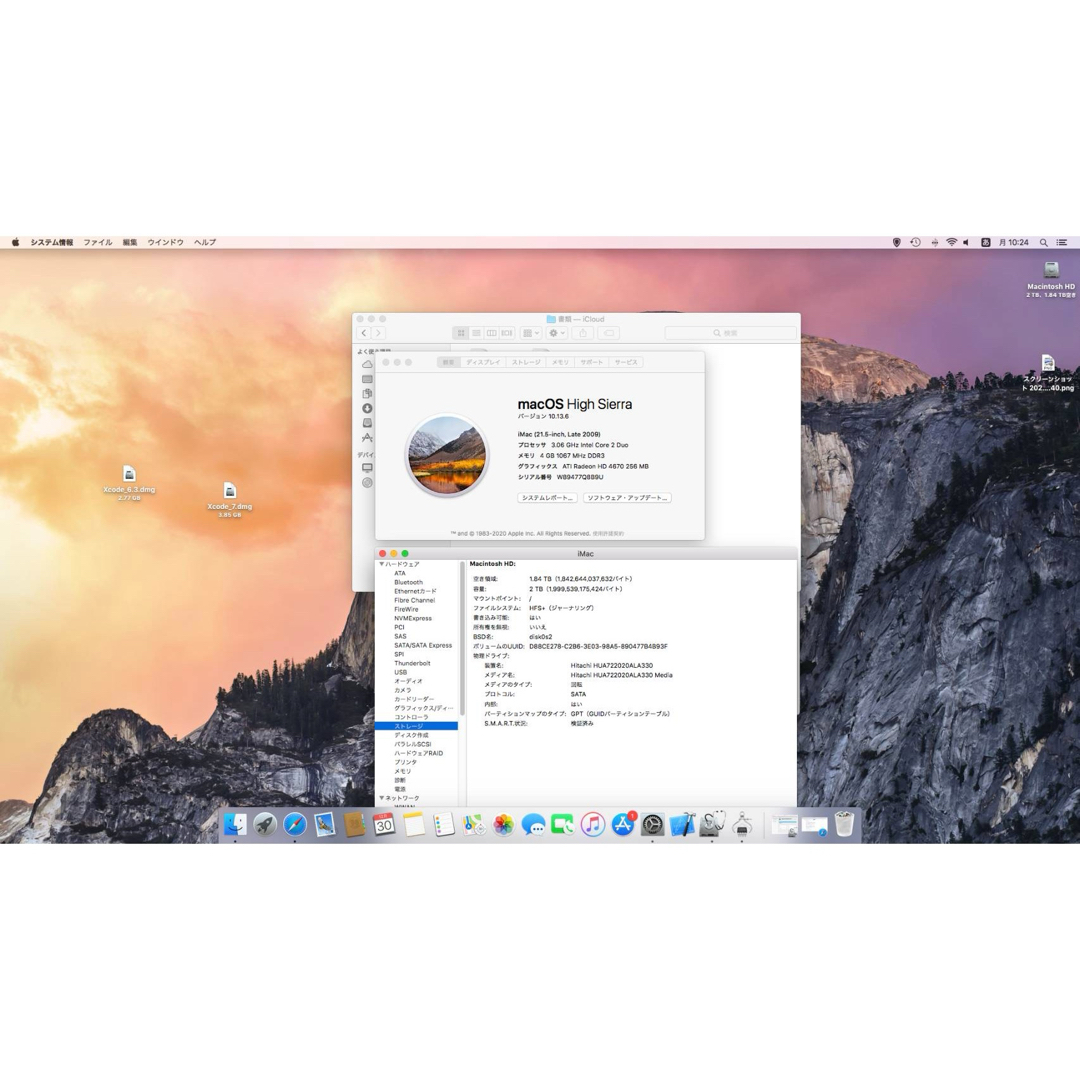Collapse the ネットワーク section triangle
Viewport: 1080px width, 1080px height.
[382, 798]
